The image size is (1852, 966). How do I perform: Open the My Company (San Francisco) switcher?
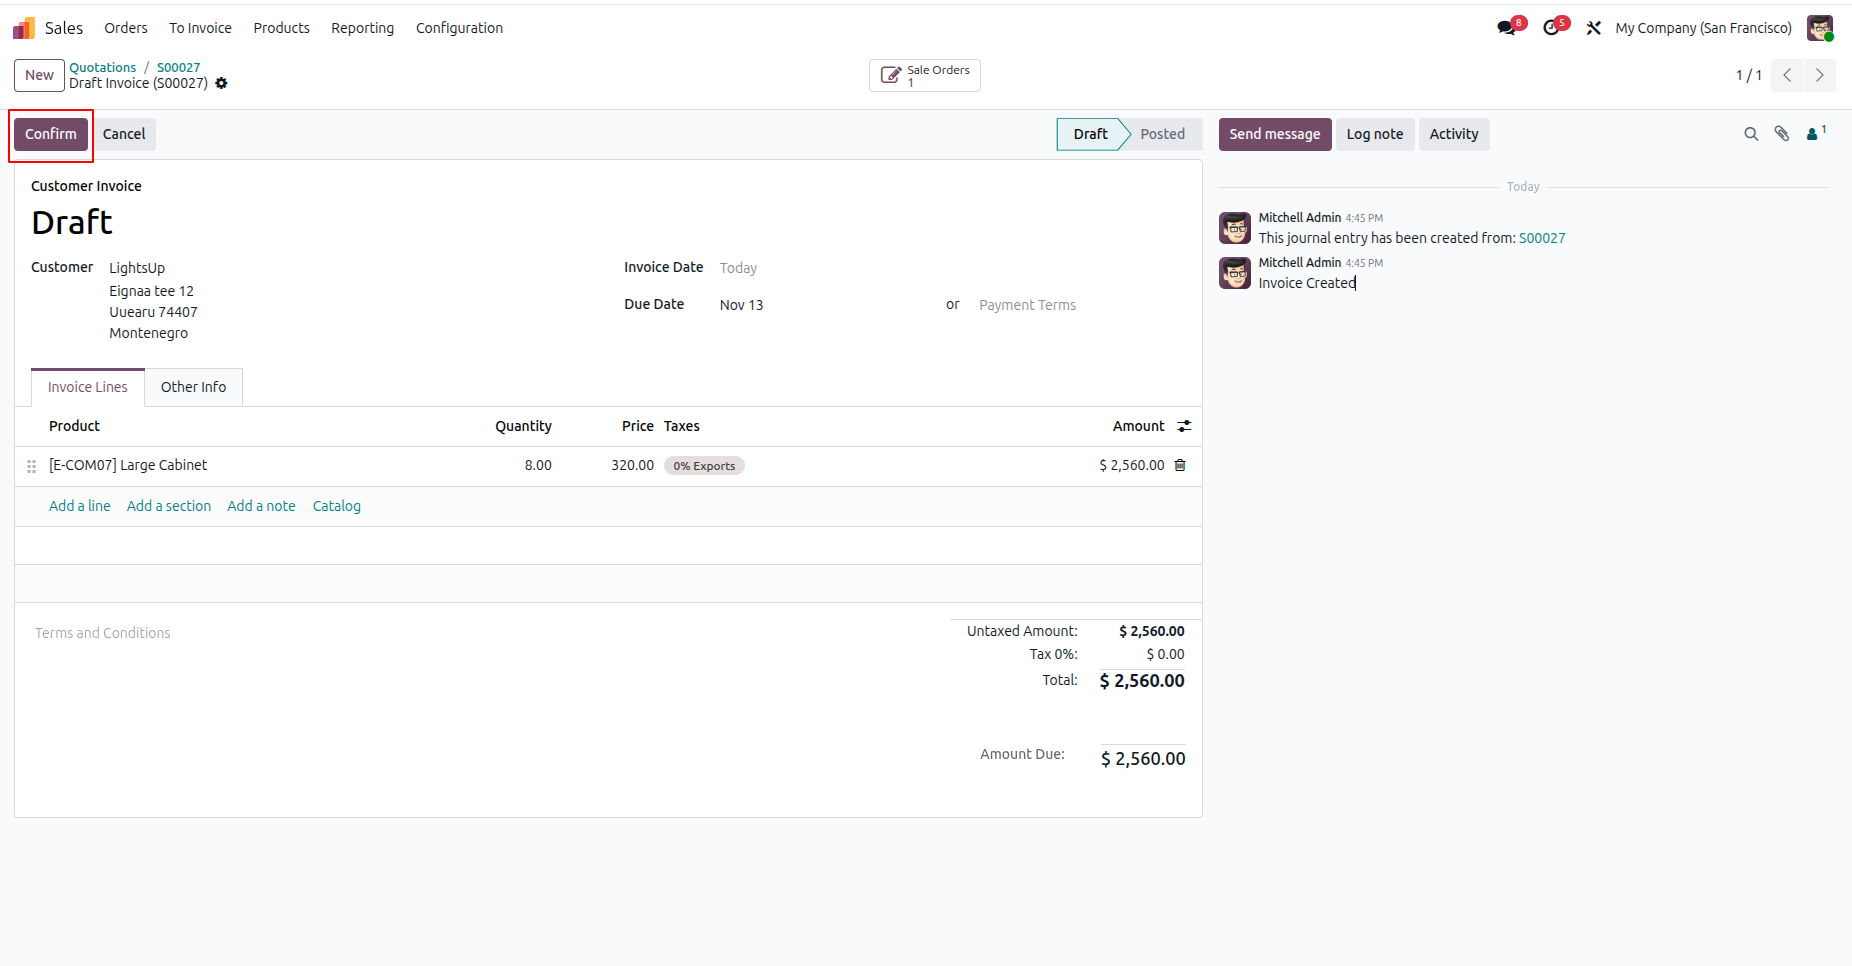[1703, 28]
